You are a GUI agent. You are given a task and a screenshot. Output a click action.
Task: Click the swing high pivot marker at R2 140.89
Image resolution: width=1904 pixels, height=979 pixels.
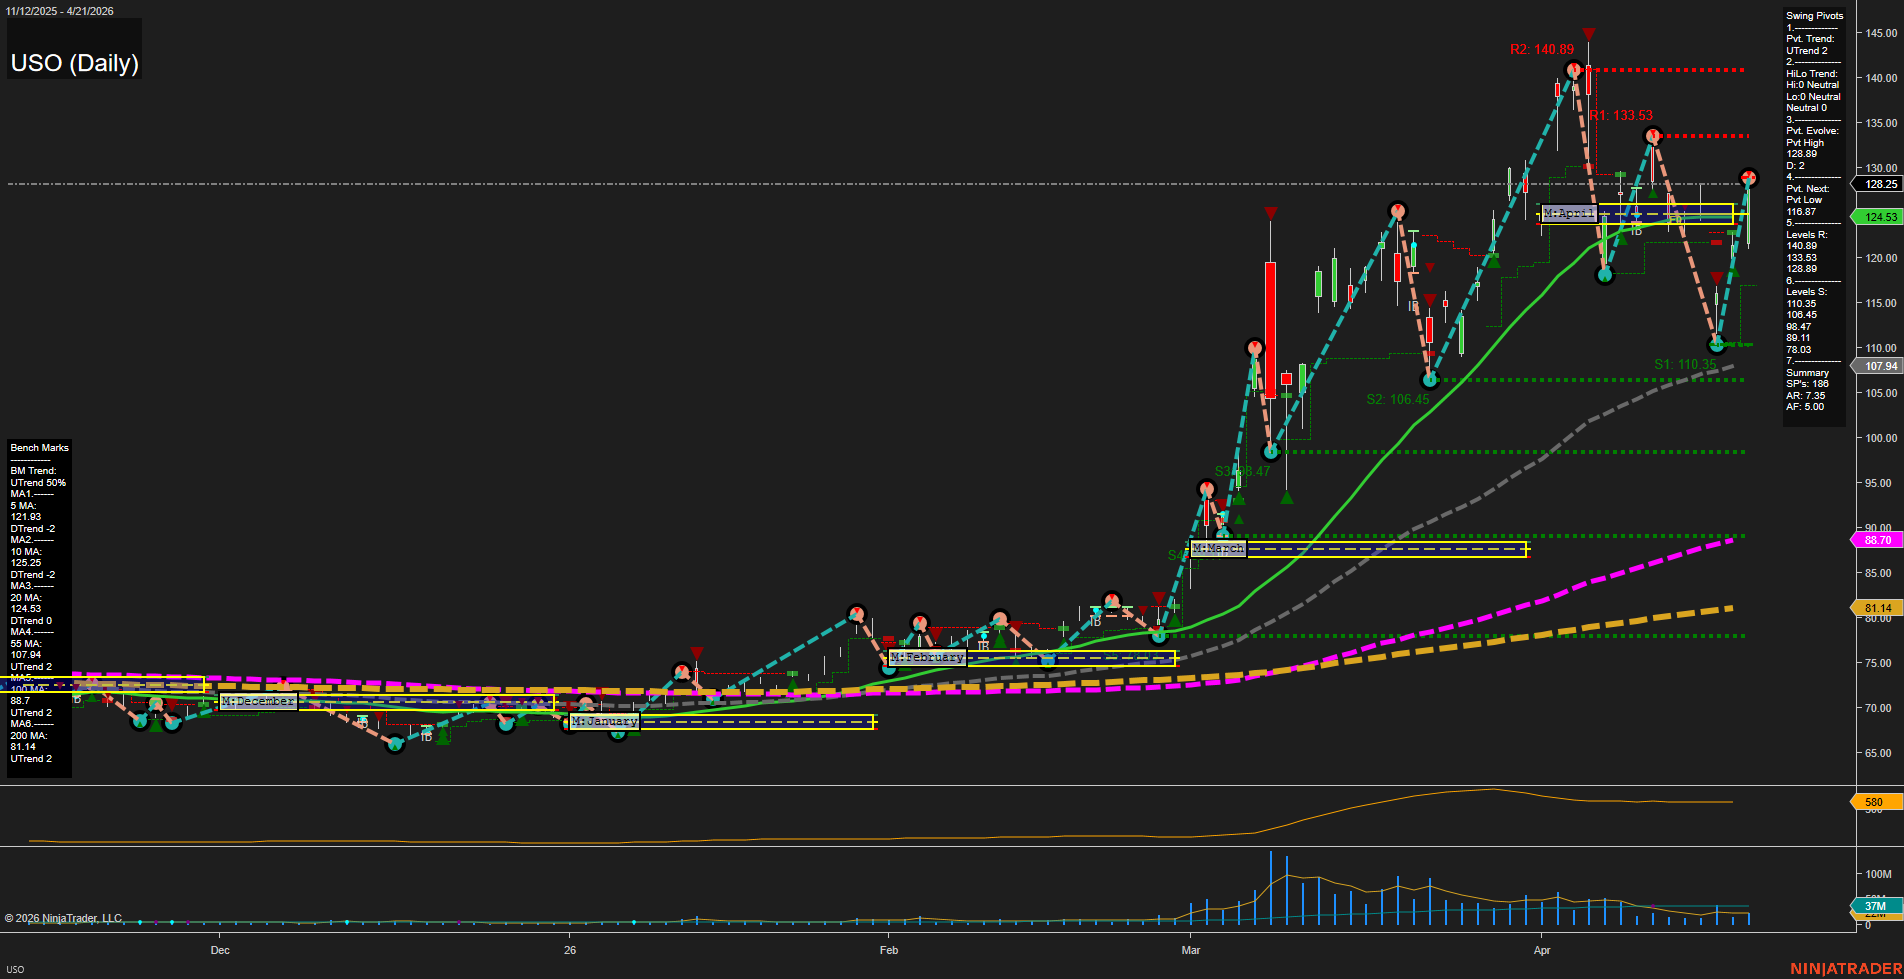(x=1574, y=70)
